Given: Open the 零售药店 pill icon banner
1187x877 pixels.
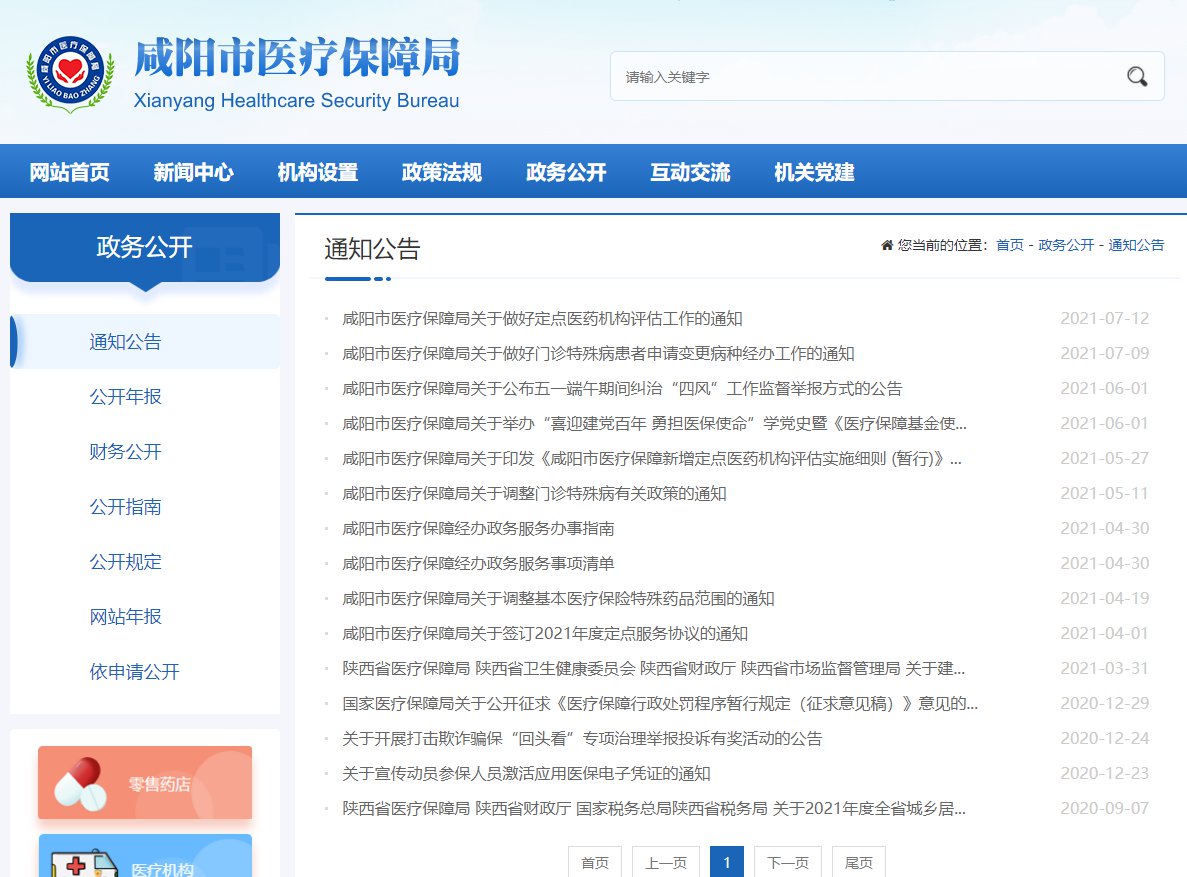Looking at the screenshot, I should [145, 782].
